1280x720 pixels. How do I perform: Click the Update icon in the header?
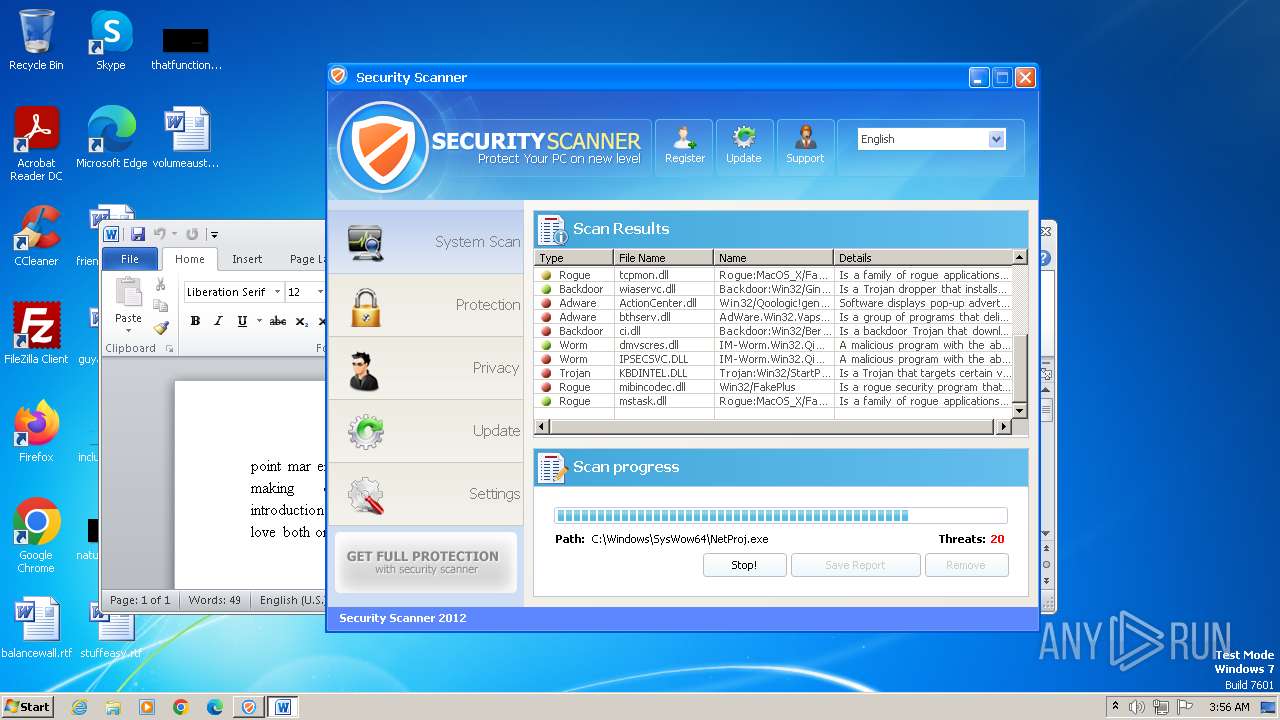[x=743, y=147]
